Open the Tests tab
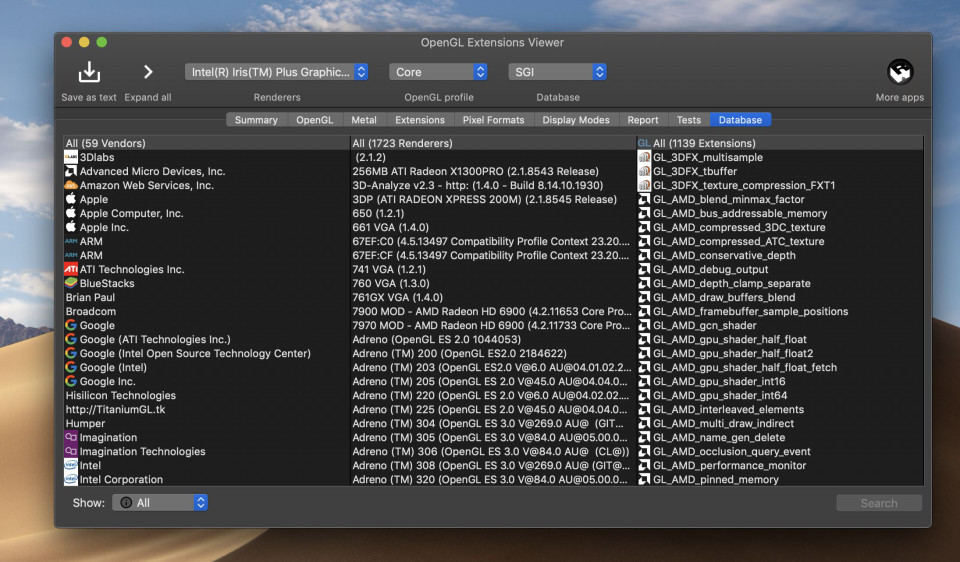Screen dimensions: 960x562 point(689,120)
